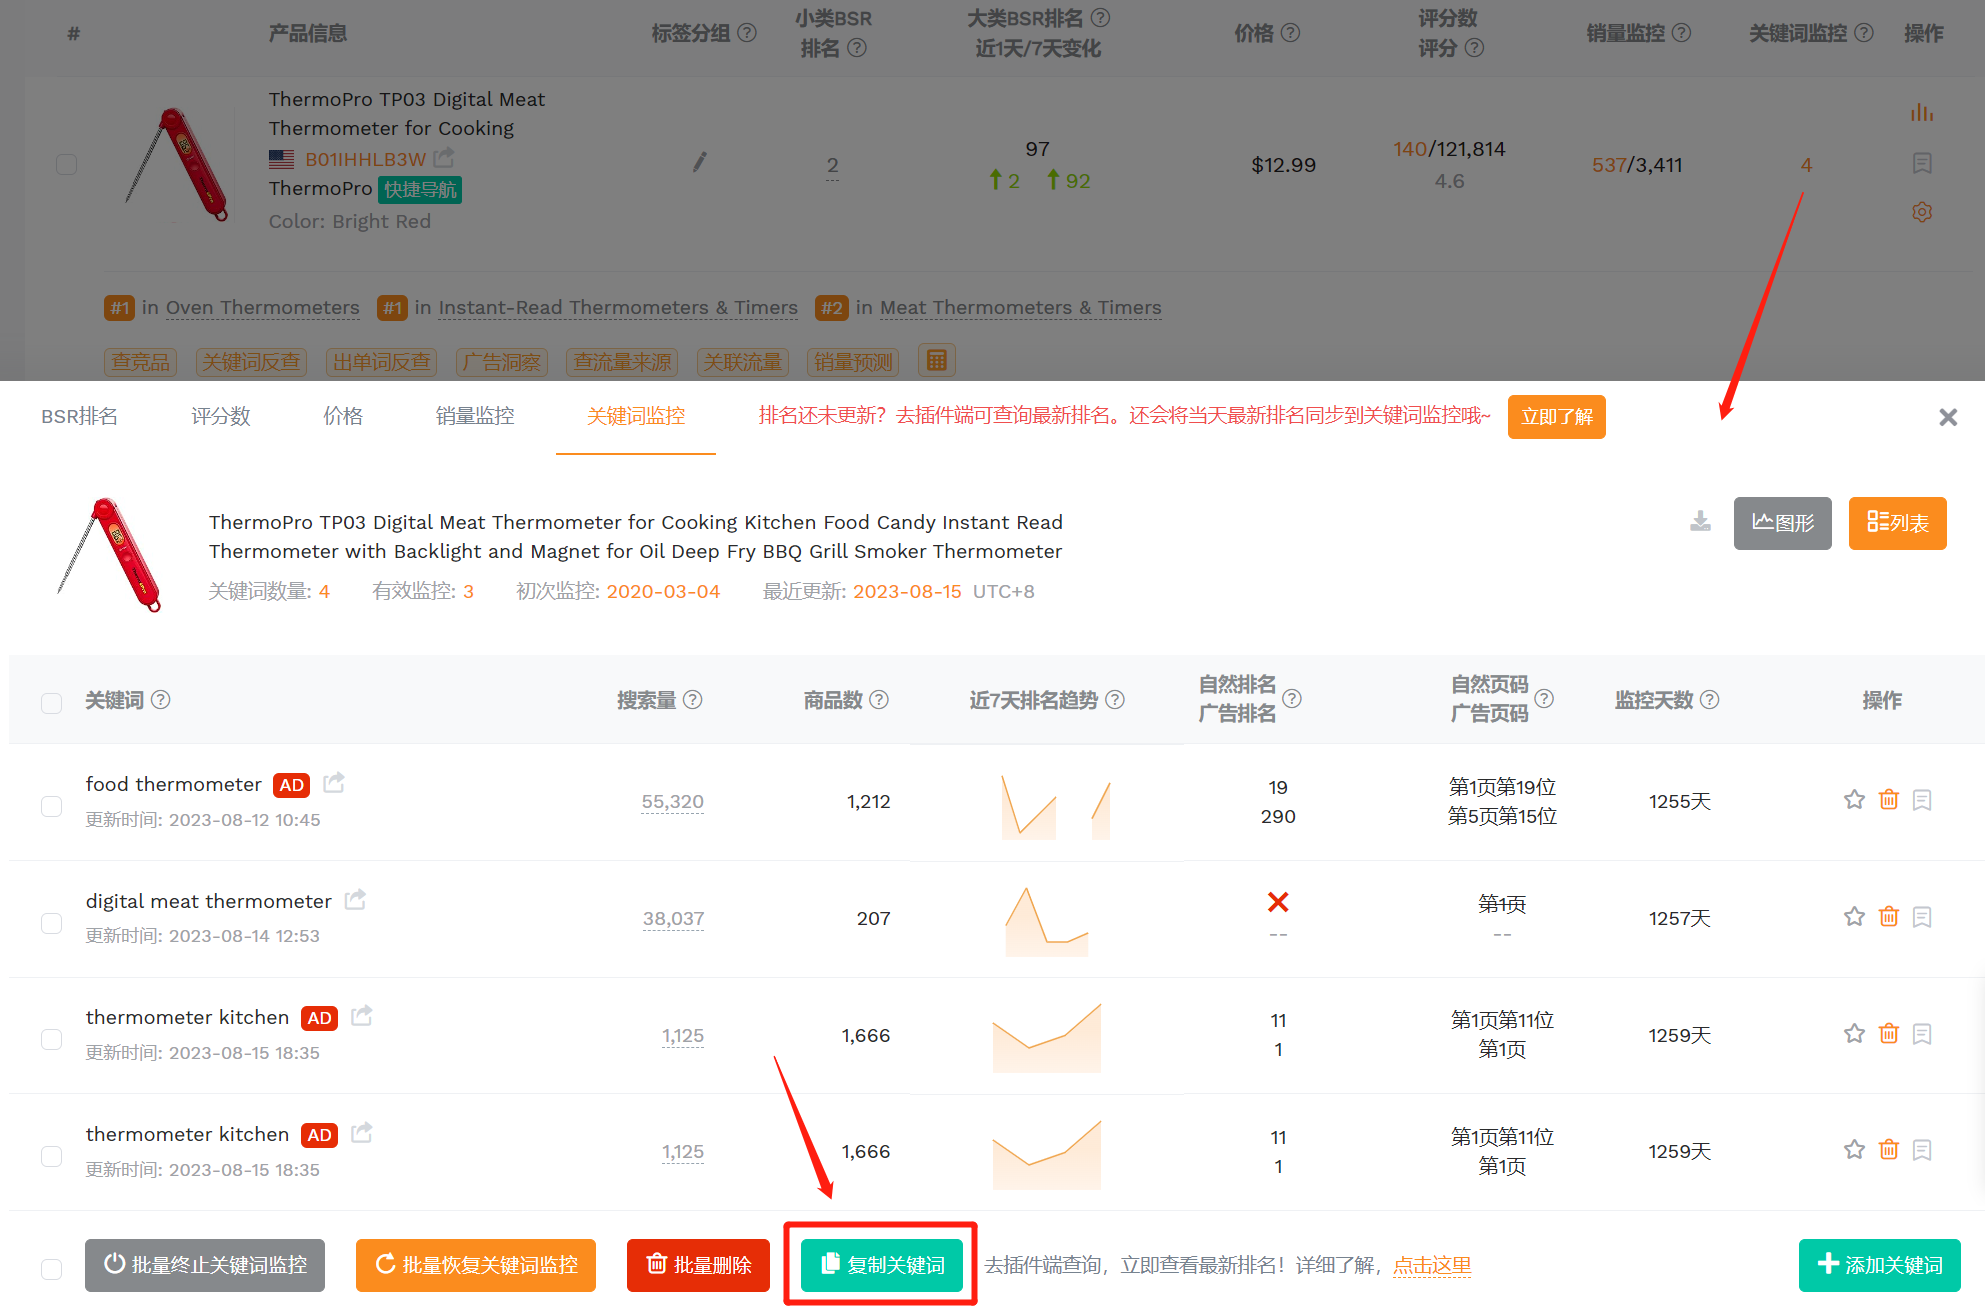Click the 55,320 search volume value
Viewport: 1985px width, 1316px height.
click(672, 802)
